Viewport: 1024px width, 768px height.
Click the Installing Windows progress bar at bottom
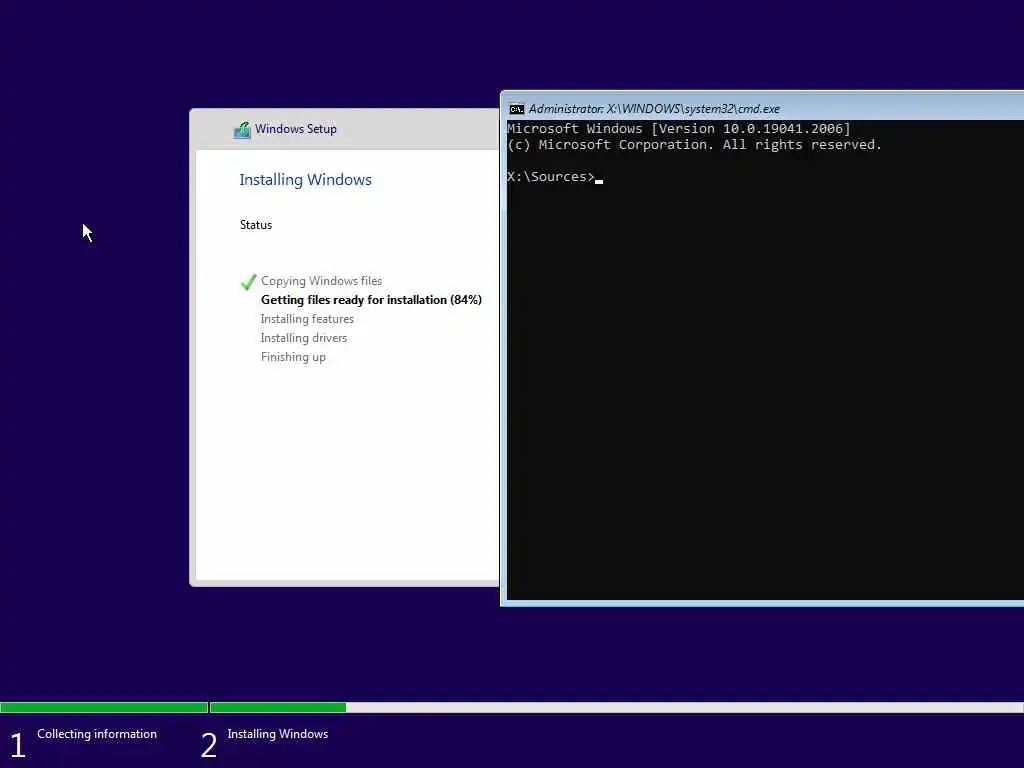pos(616,707)
